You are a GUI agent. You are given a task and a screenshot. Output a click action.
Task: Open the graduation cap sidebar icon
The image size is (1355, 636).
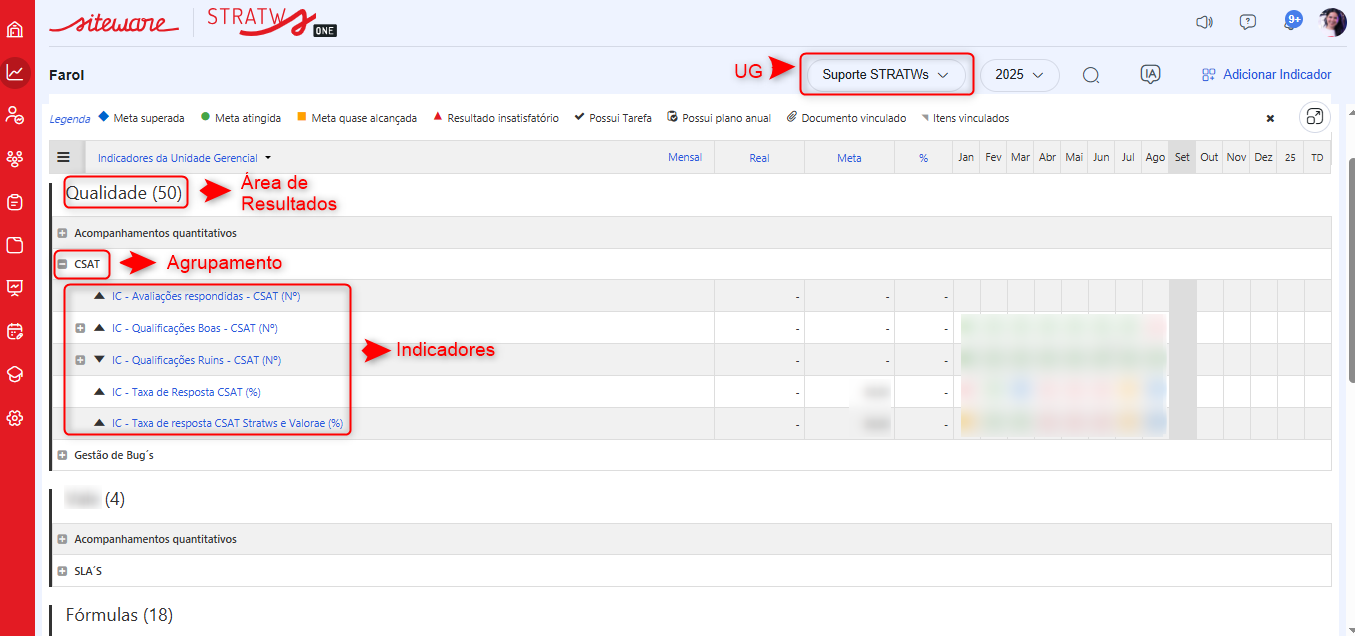[x=15, y=374]
